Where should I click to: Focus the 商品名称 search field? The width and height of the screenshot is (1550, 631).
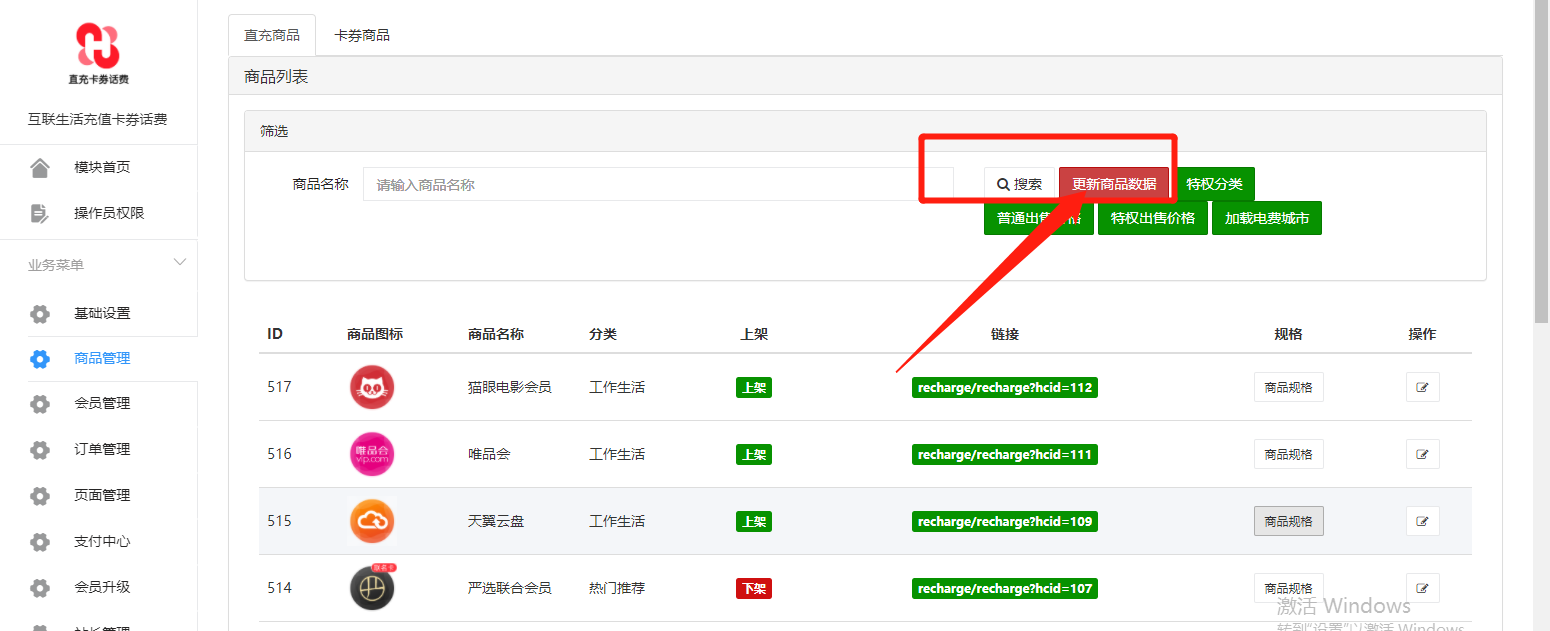point(658,184)
